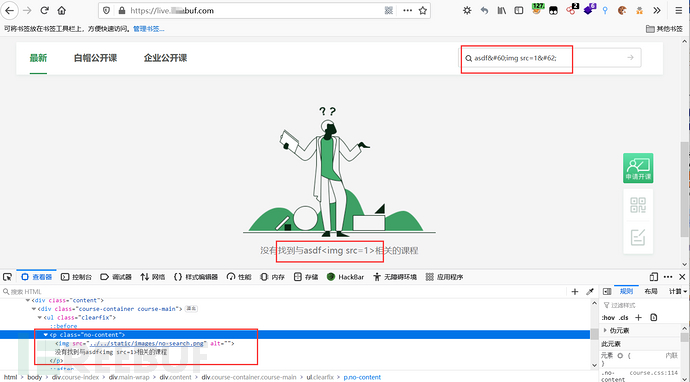The image size is (690, 382).
Task: Select the Application 应用程序 devtools tab
Action: click(x=444, y=277)
